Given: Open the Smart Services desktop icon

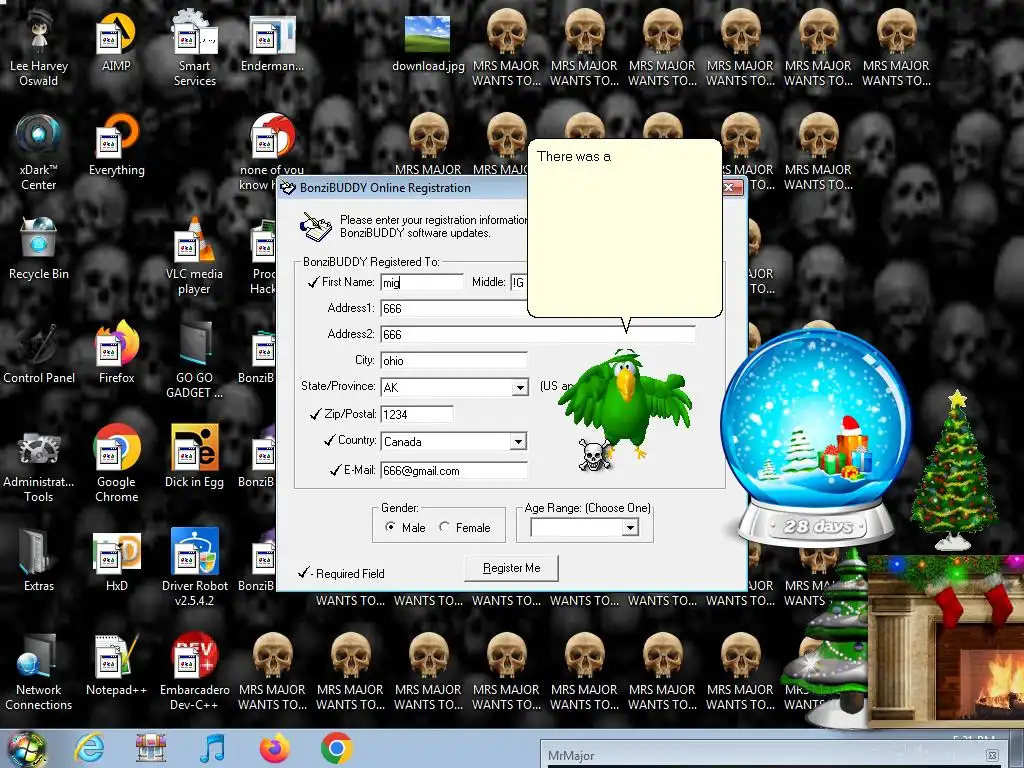Looking at the screenshot, I should pos(195,49).
